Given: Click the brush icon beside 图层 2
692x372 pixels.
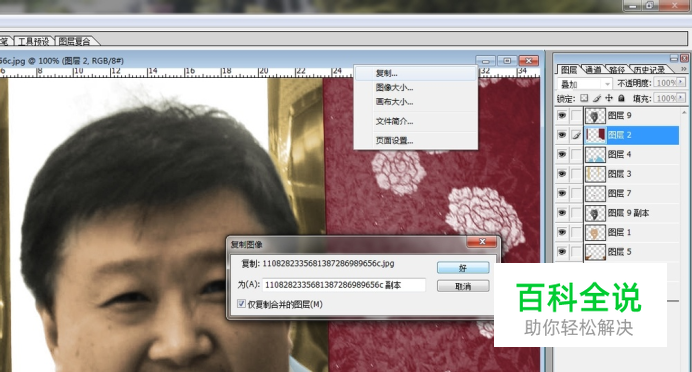Looking at the screenshot, I should tap(576, 135).
